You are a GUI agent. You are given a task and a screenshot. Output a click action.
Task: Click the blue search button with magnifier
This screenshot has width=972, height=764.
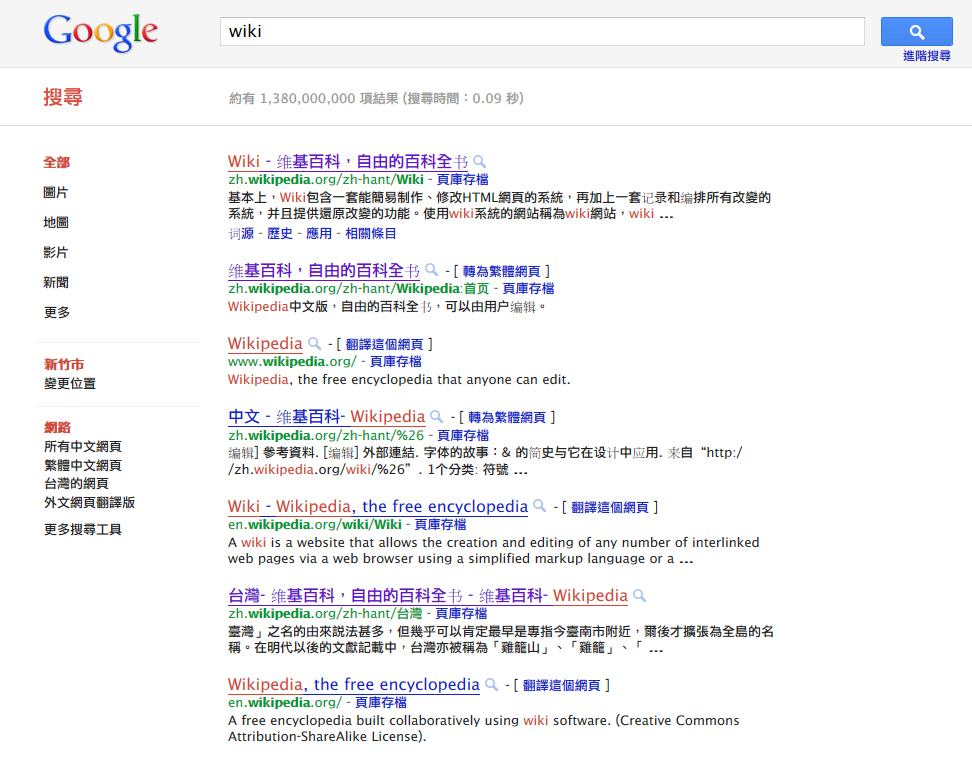[916, 32]
